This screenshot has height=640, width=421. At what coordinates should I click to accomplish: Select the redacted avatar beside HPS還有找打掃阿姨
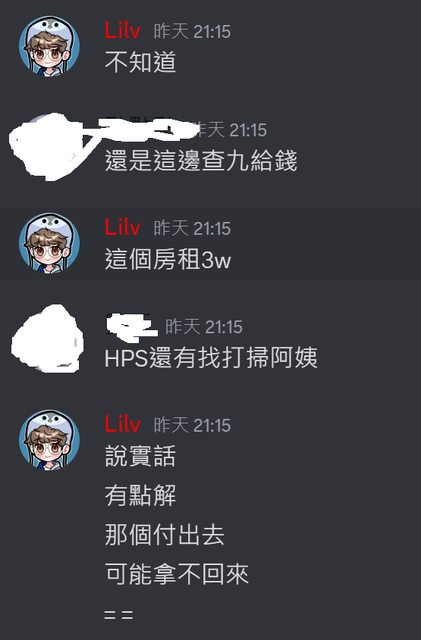tap(48, 339)
